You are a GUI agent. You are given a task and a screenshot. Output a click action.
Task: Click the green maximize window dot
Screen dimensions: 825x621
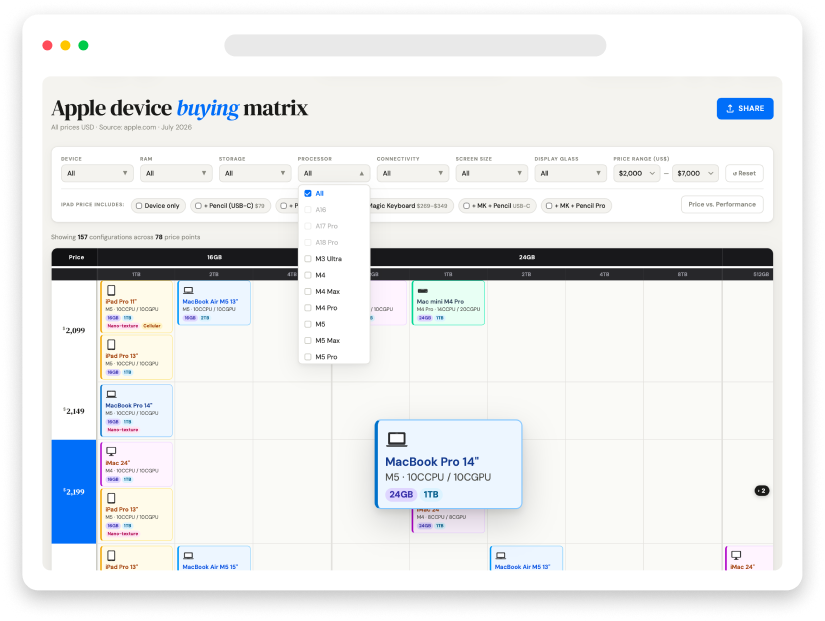coord(83,45)
